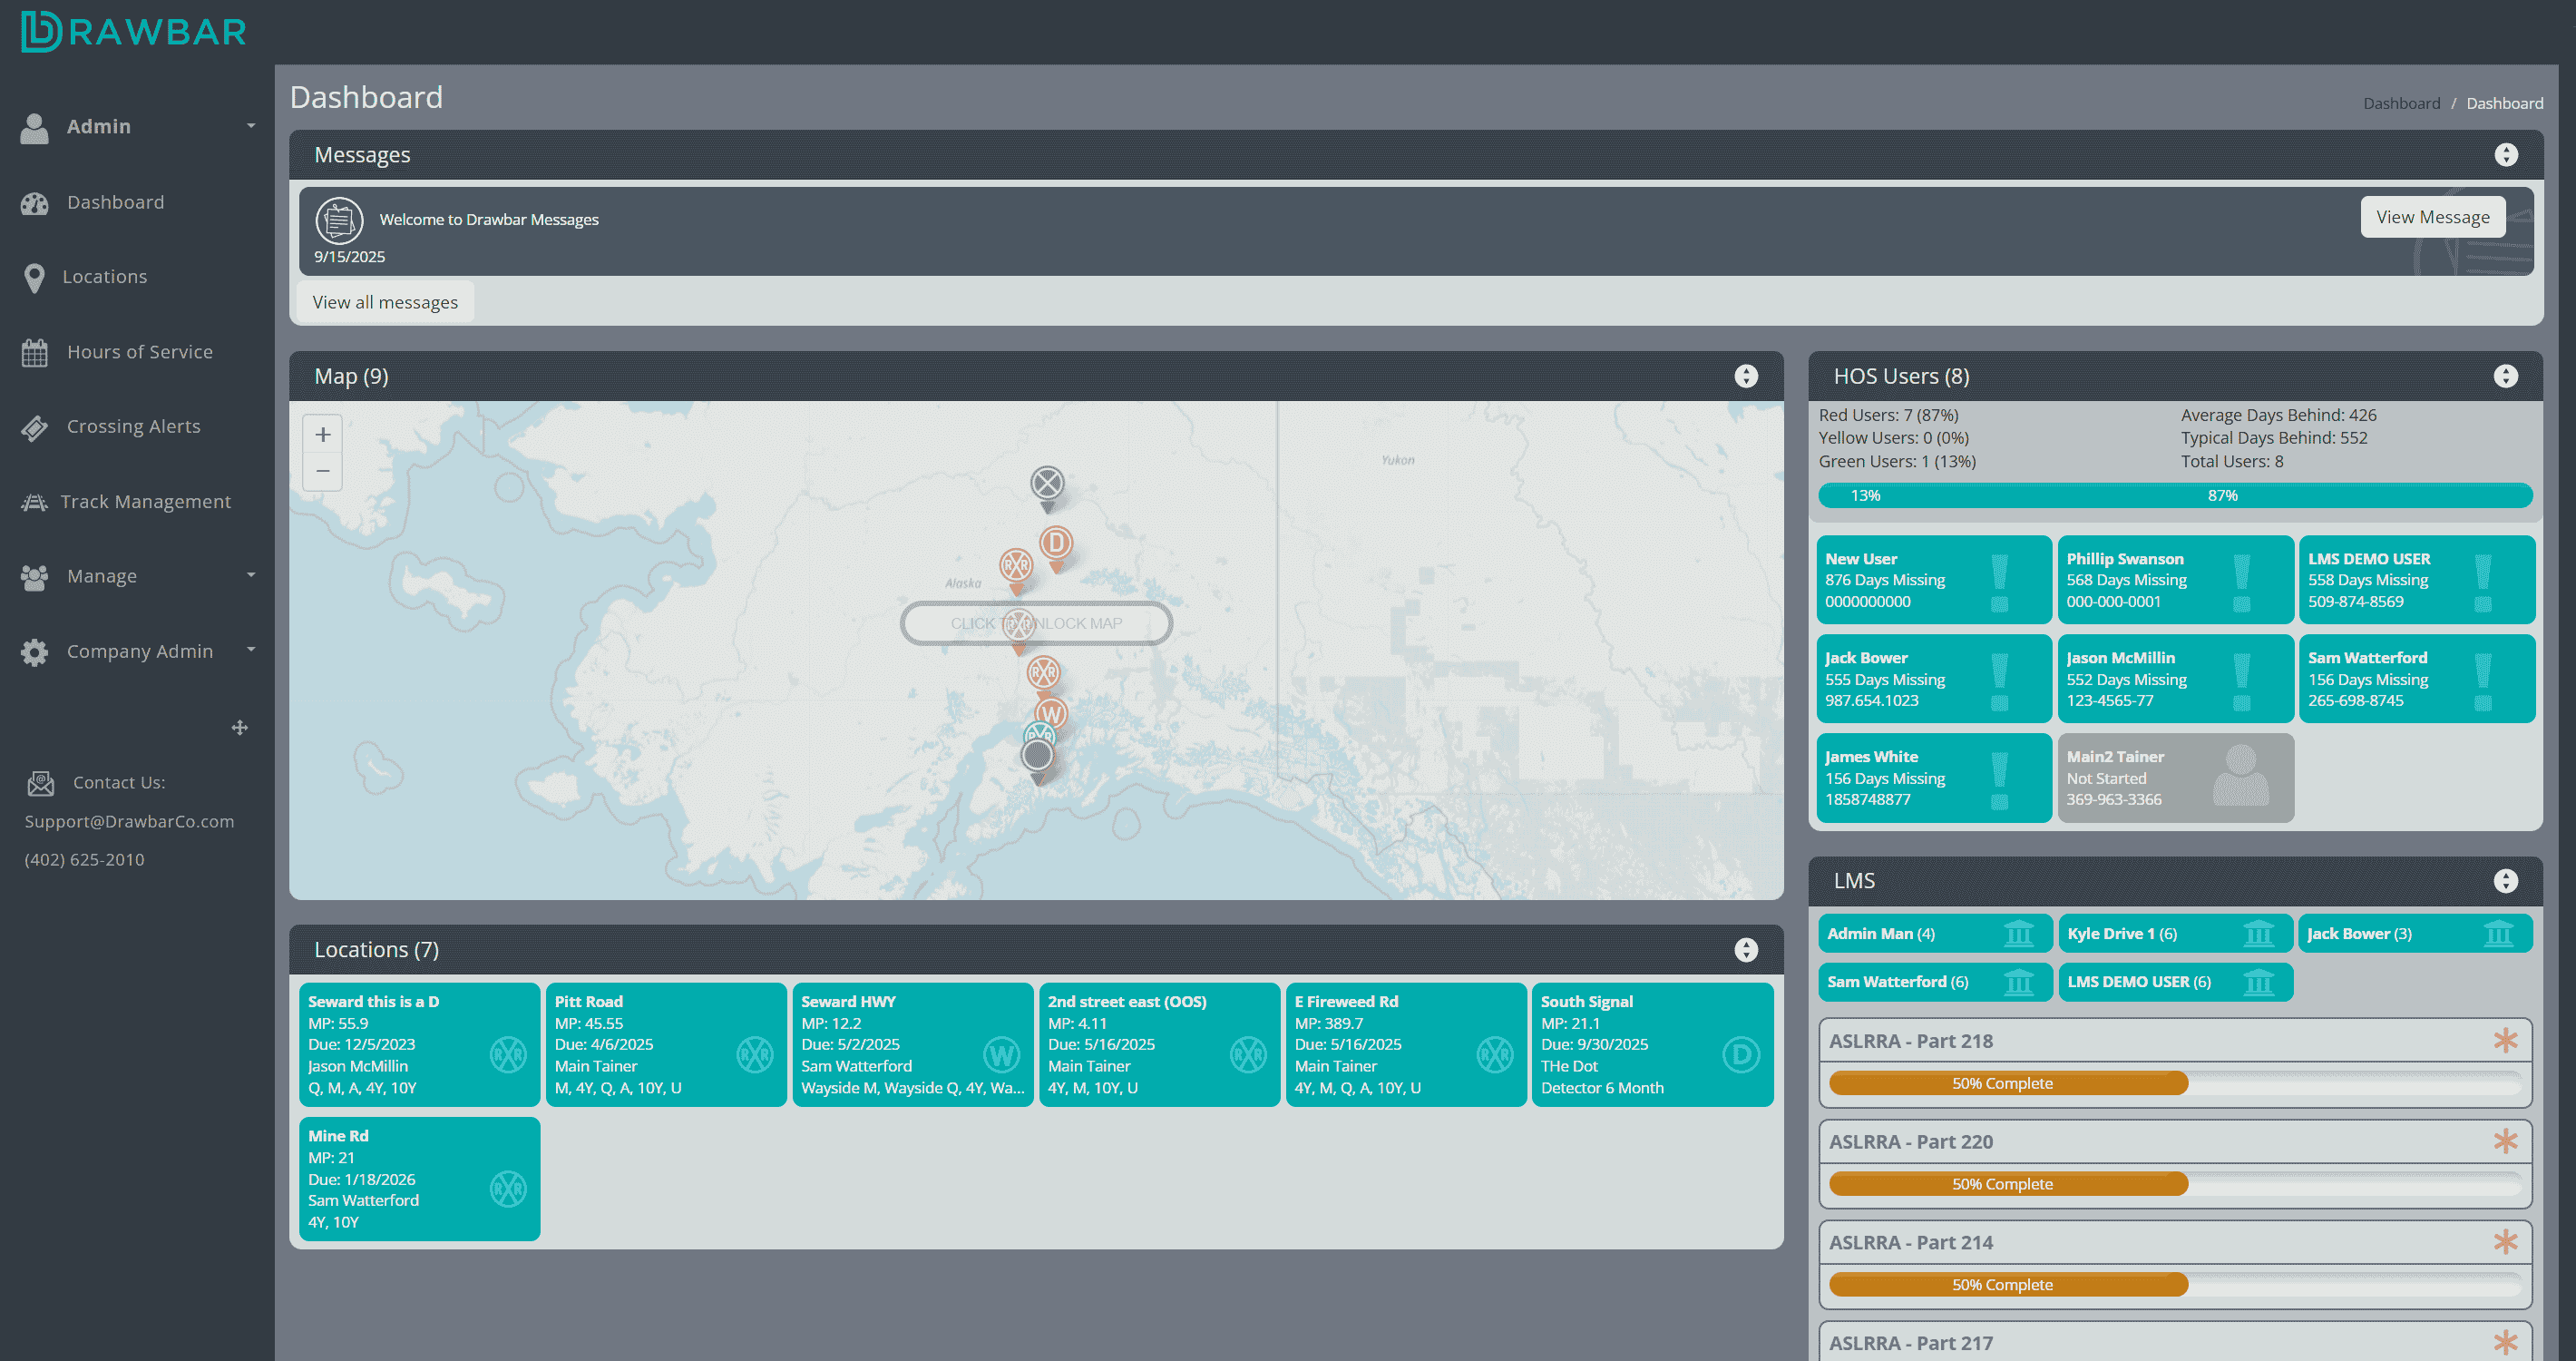Image resolution: width=2576 pixels, height=1361 pixels.
Task: Collapse the LMS panel
Action: 2505,881
